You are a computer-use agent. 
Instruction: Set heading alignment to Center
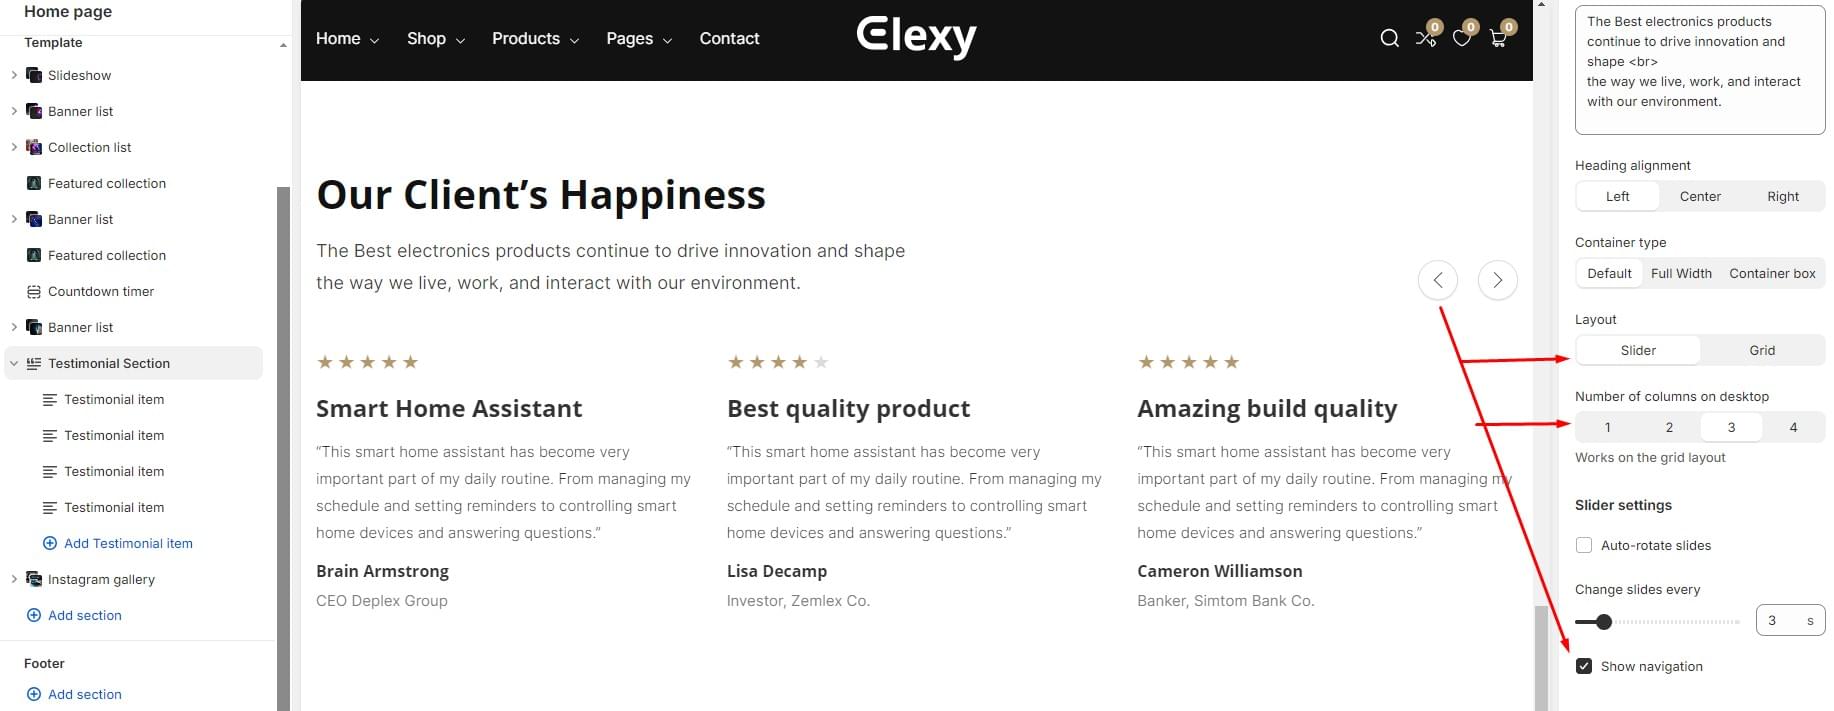point(1700,196)
